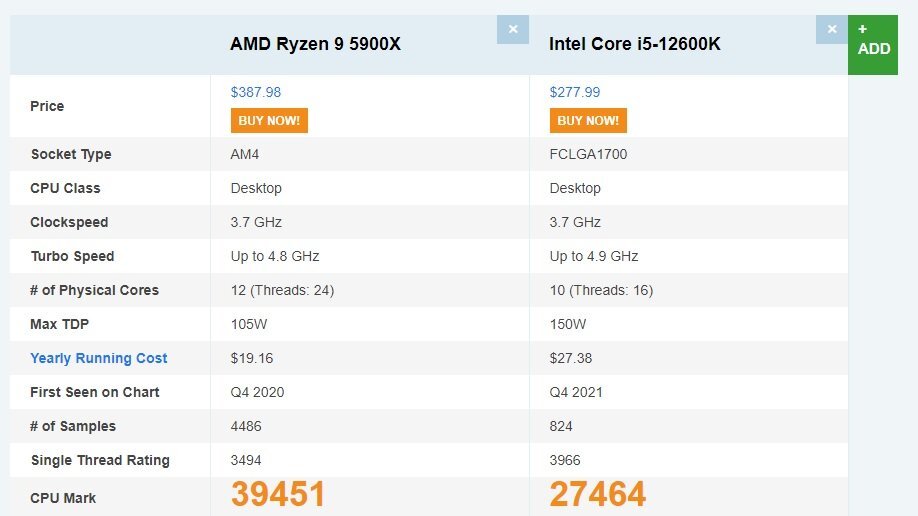Click the First Seen on Chart label
The image size is (918, 516).
[95, 392]
